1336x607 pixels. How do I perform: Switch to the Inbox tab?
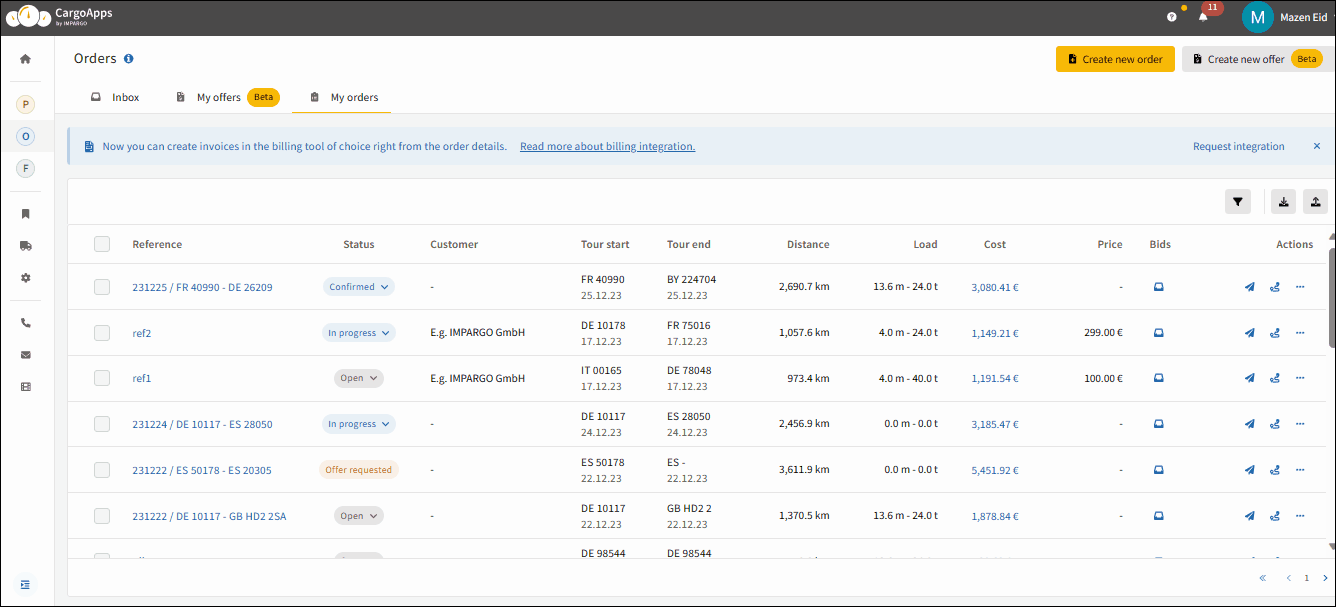(x=115, y=97)
